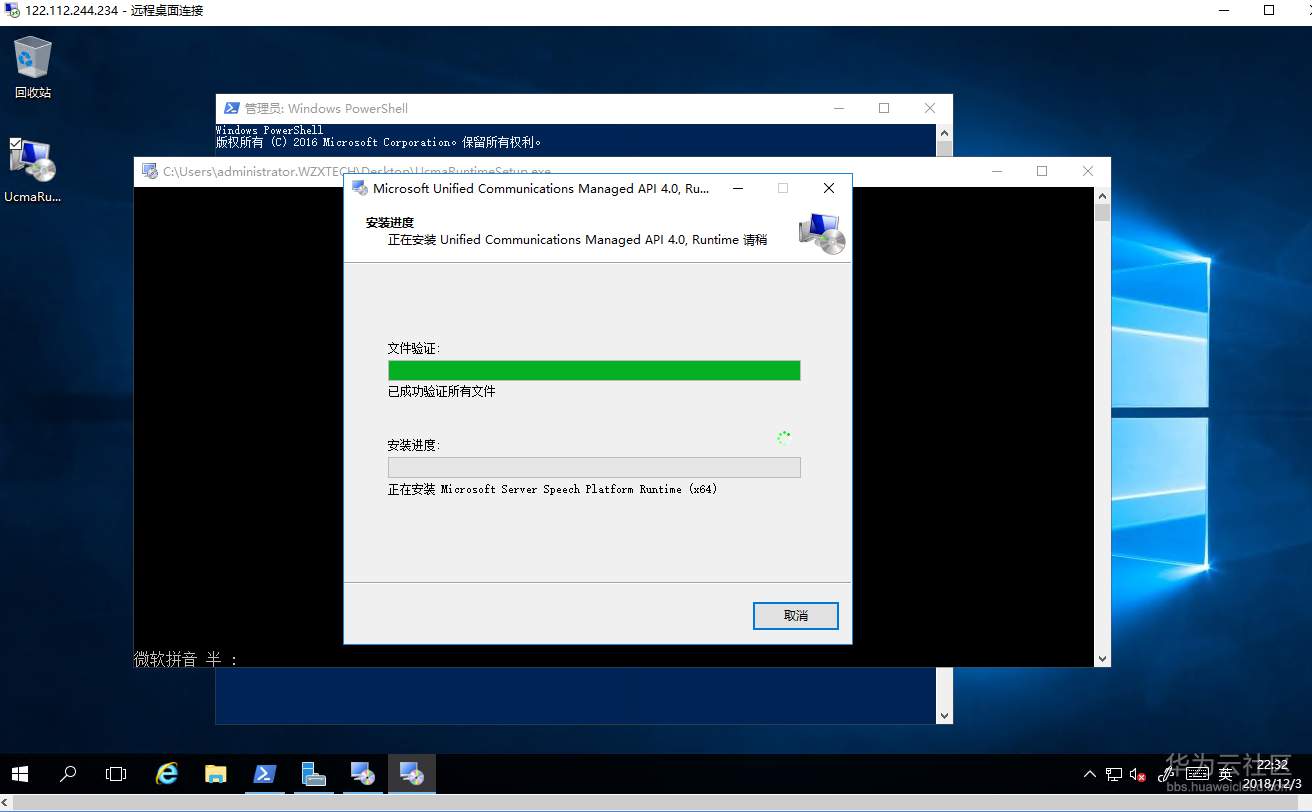Switch input language using the 英 indicator
The height and width of the screenshot is (812, 1312).
[1226, 774]
